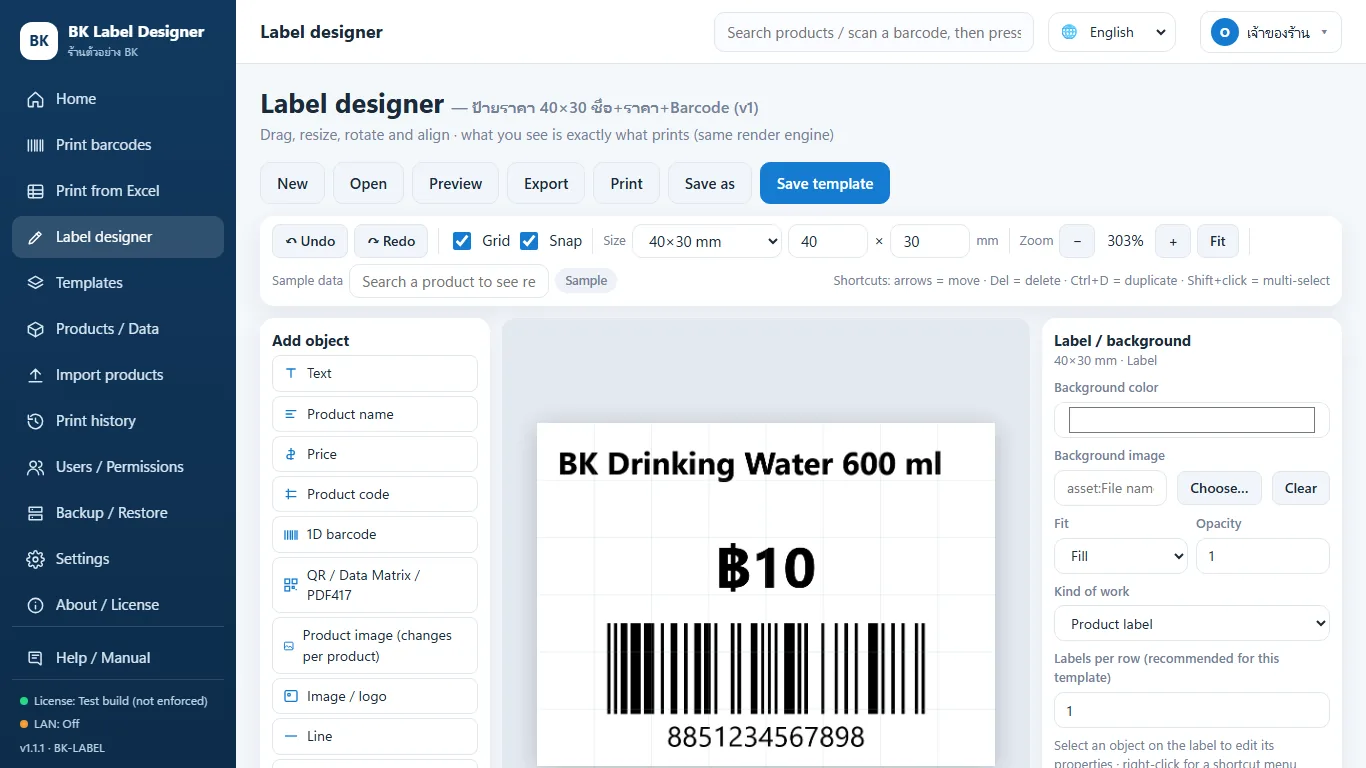This screenshot has height=768, width=1366.
Task: Open the Kind of work dropdown
Action: pyautogui.click(x=1192, y=624)
